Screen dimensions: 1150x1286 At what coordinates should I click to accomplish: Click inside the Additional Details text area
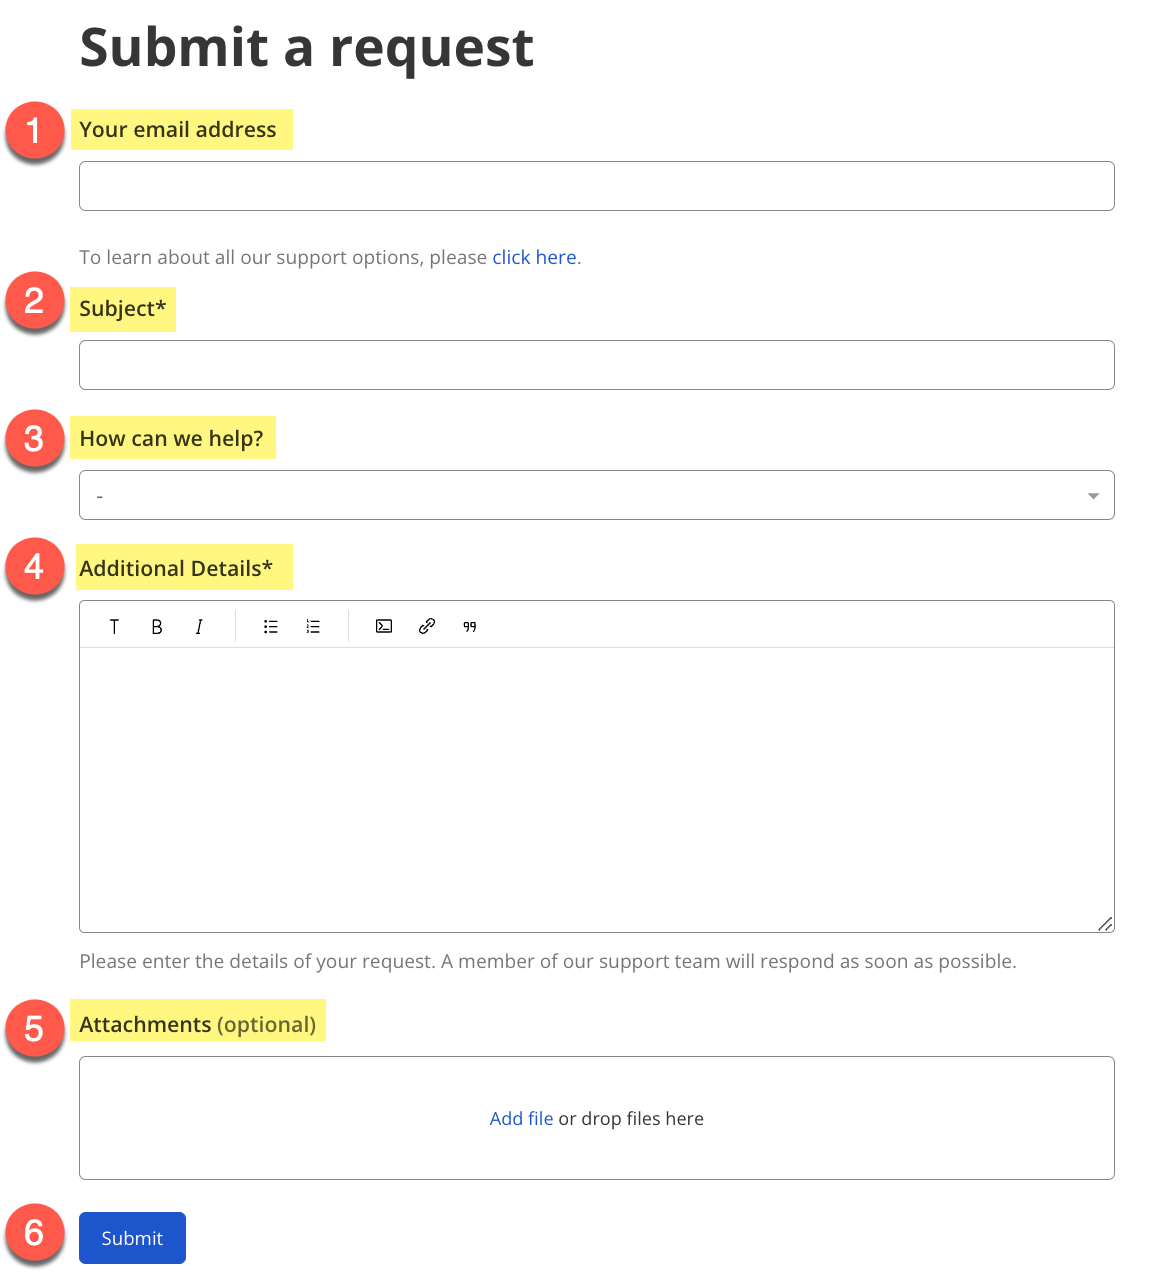(596, 789)
